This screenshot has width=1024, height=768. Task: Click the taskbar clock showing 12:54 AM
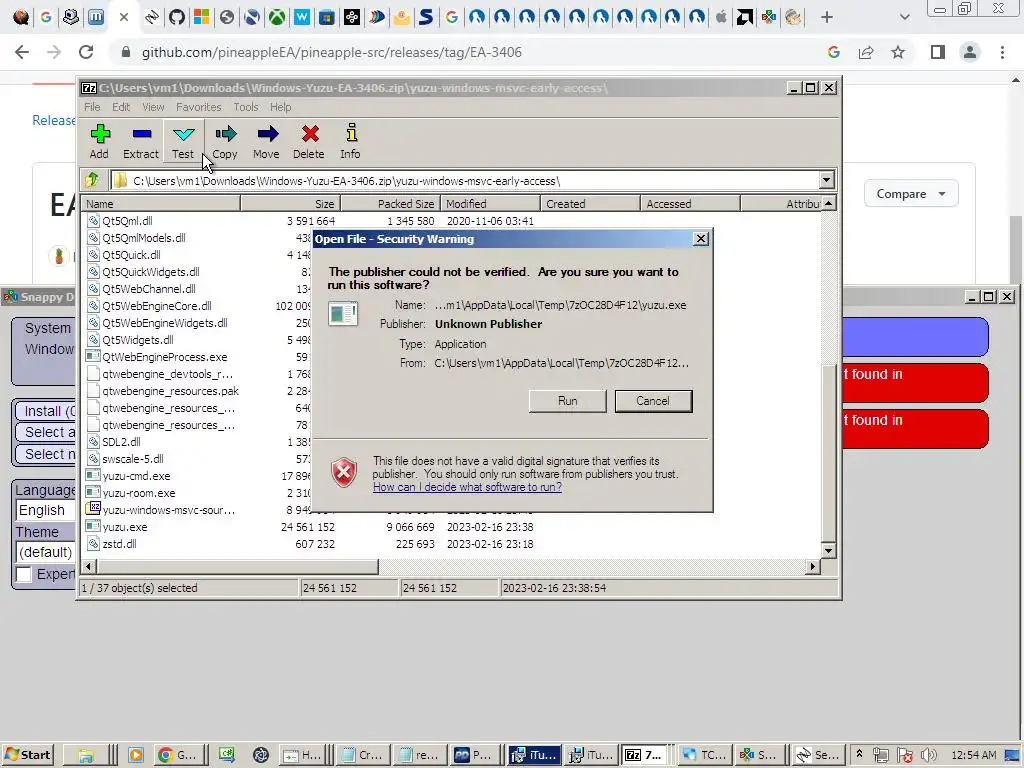tap(974, 756)
